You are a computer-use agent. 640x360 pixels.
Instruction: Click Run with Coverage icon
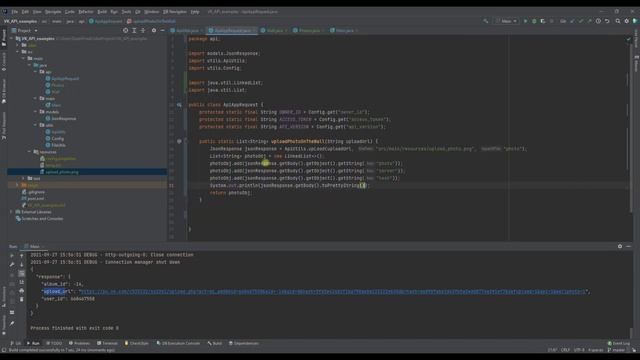tap(543, 21)
